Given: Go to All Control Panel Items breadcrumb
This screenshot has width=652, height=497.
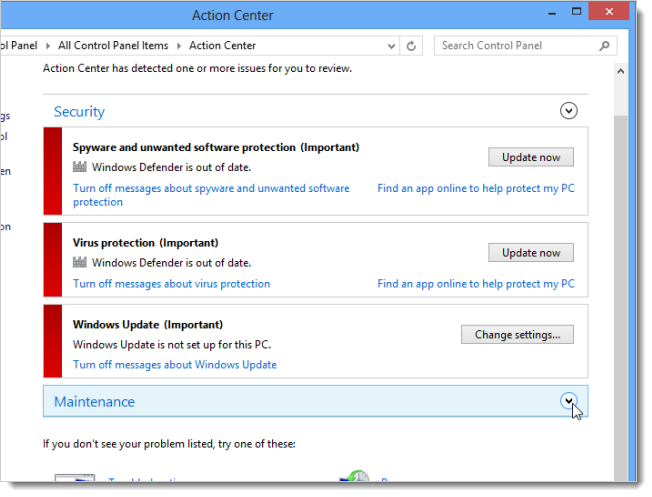Looking at the screenshot, I should [114, 46].
